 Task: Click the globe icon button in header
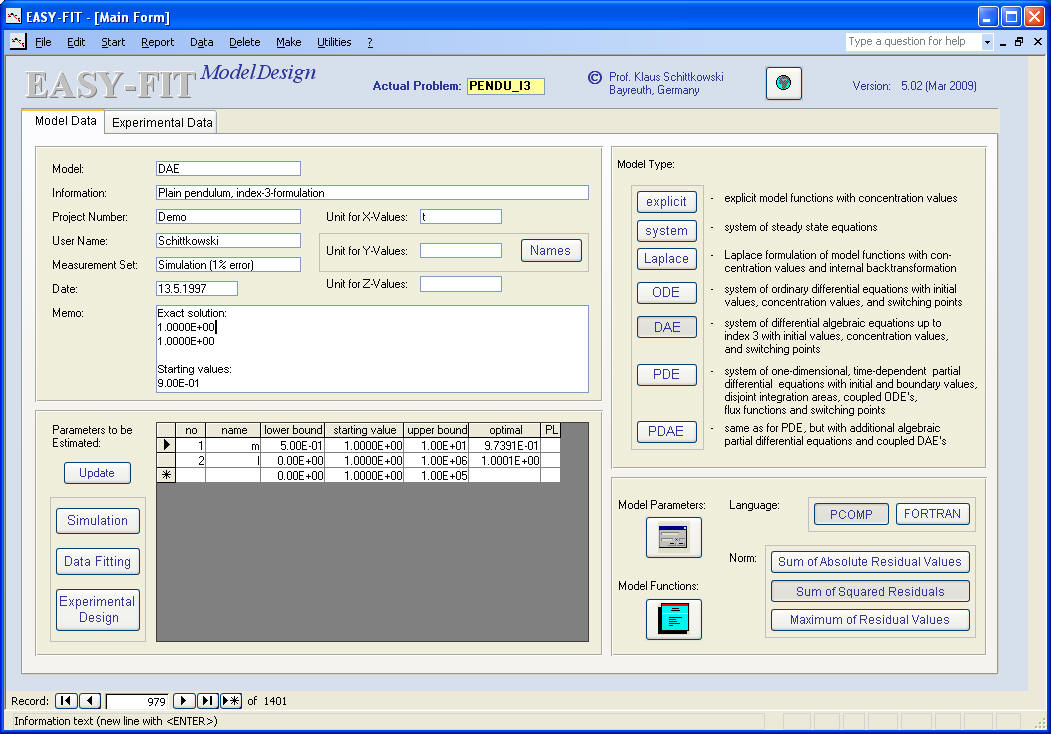tap(783, 84)
